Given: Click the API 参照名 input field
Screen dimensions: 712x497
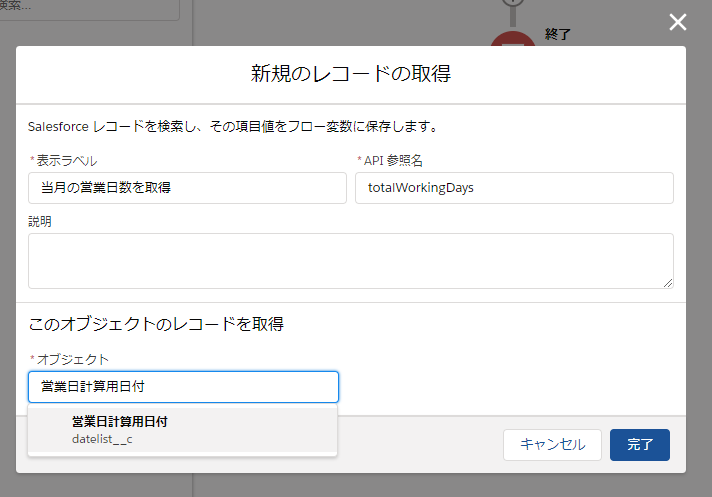Looking at the screenshot, I should [x=514, y=188].
